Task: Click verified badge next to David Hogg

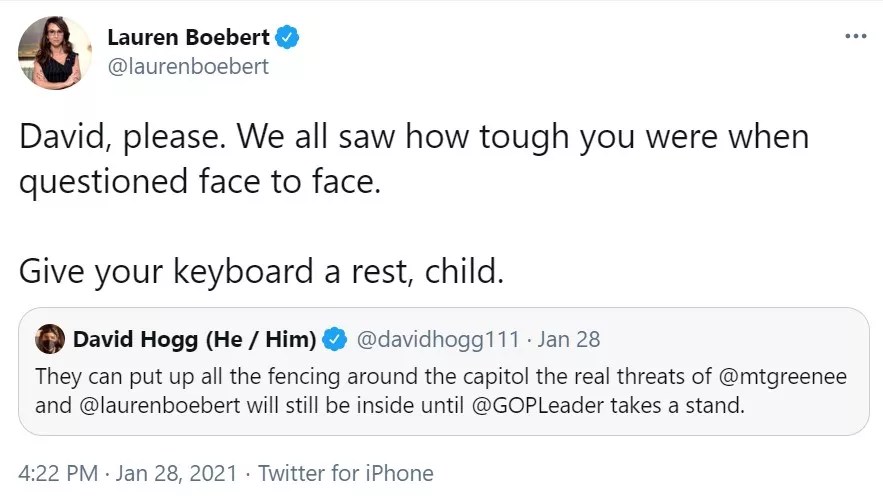Action: tap(334, 339)
